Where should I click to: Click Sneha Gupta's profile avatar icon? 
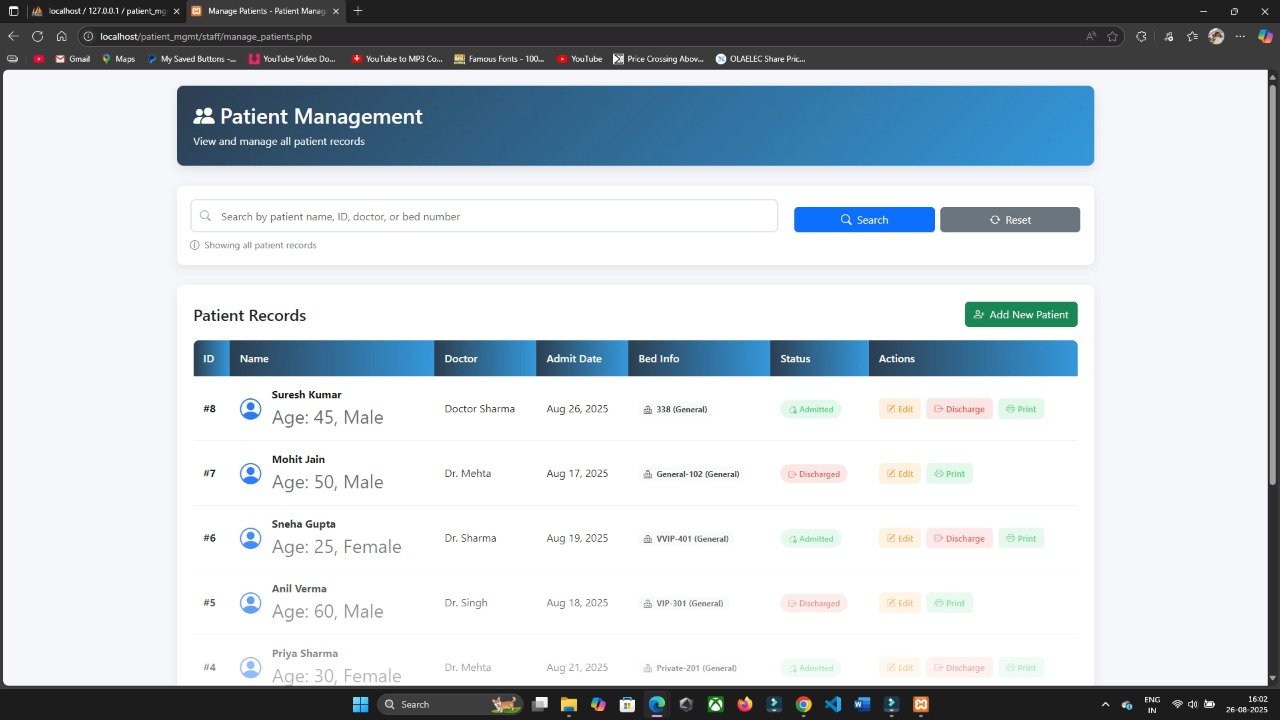pos(250,538)
